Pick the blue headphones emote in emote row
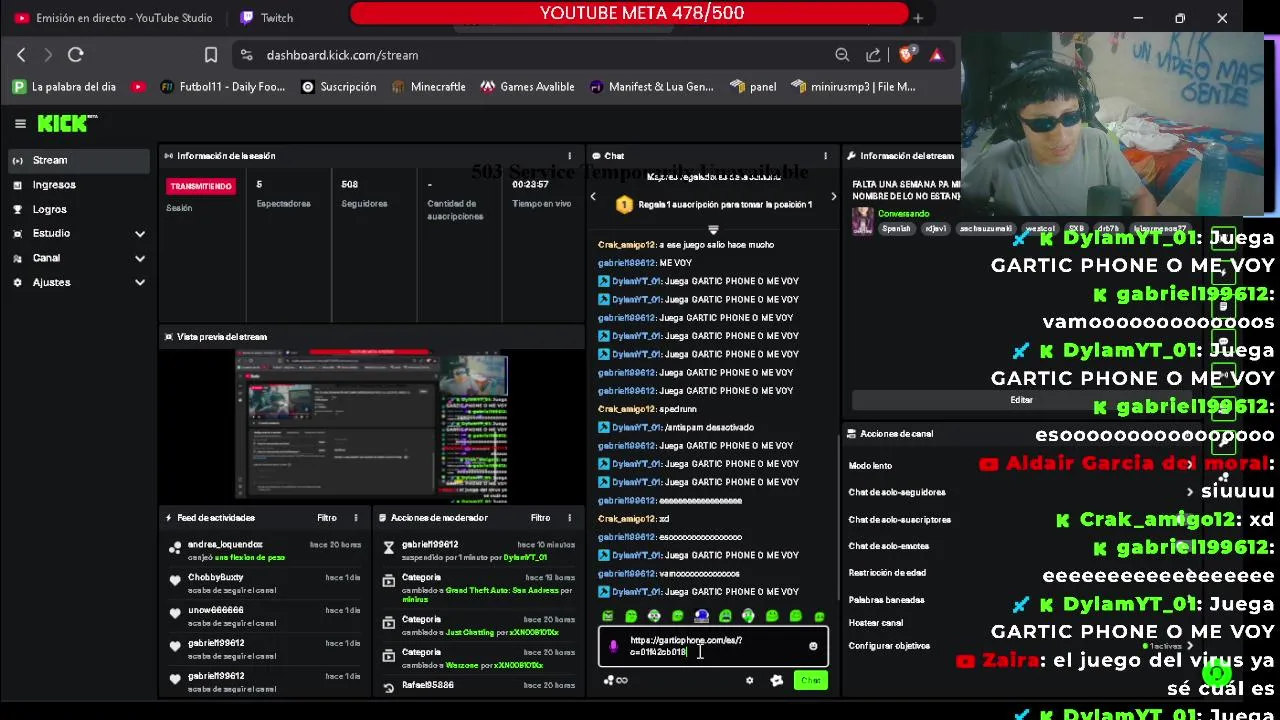 702,616
